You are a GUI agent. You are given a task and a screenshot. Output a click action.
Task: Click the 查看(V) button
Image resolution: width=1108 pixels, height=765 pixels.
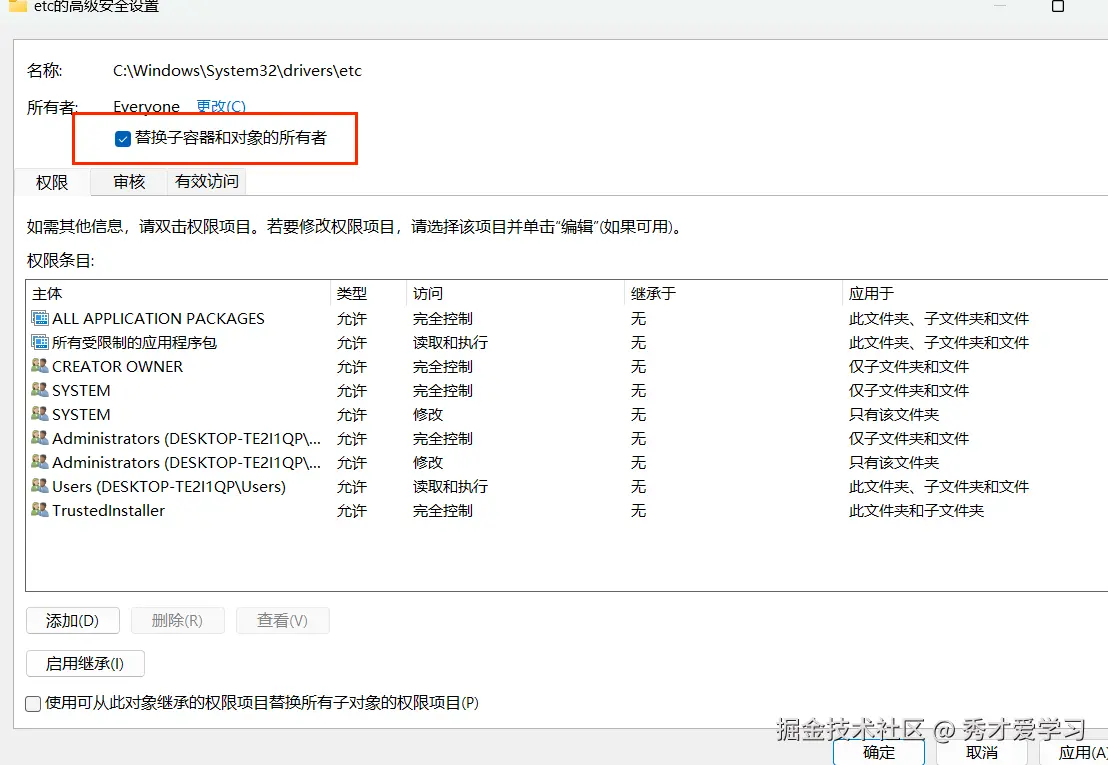click(283, 621)
